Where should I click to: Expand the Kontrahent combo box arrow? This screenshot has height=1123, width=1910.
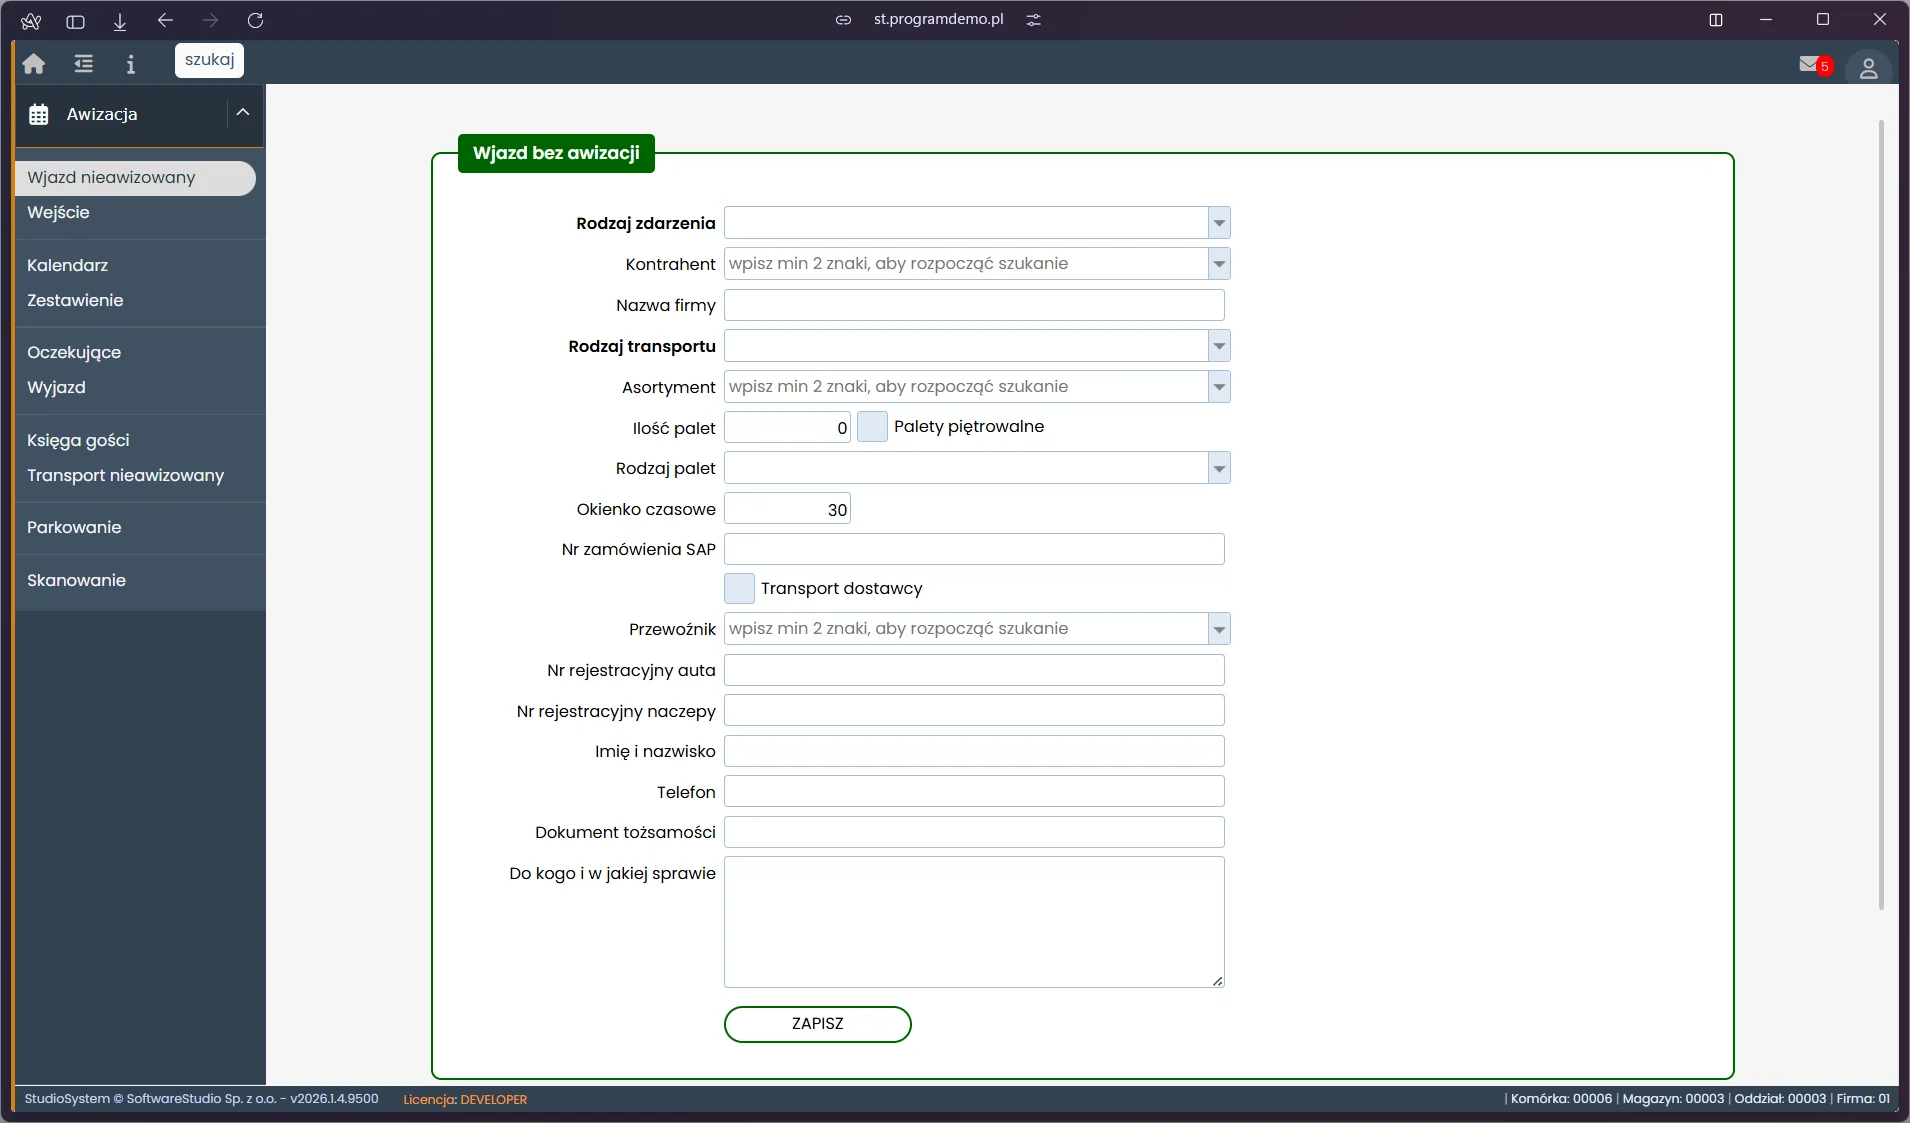[1219, 264]
